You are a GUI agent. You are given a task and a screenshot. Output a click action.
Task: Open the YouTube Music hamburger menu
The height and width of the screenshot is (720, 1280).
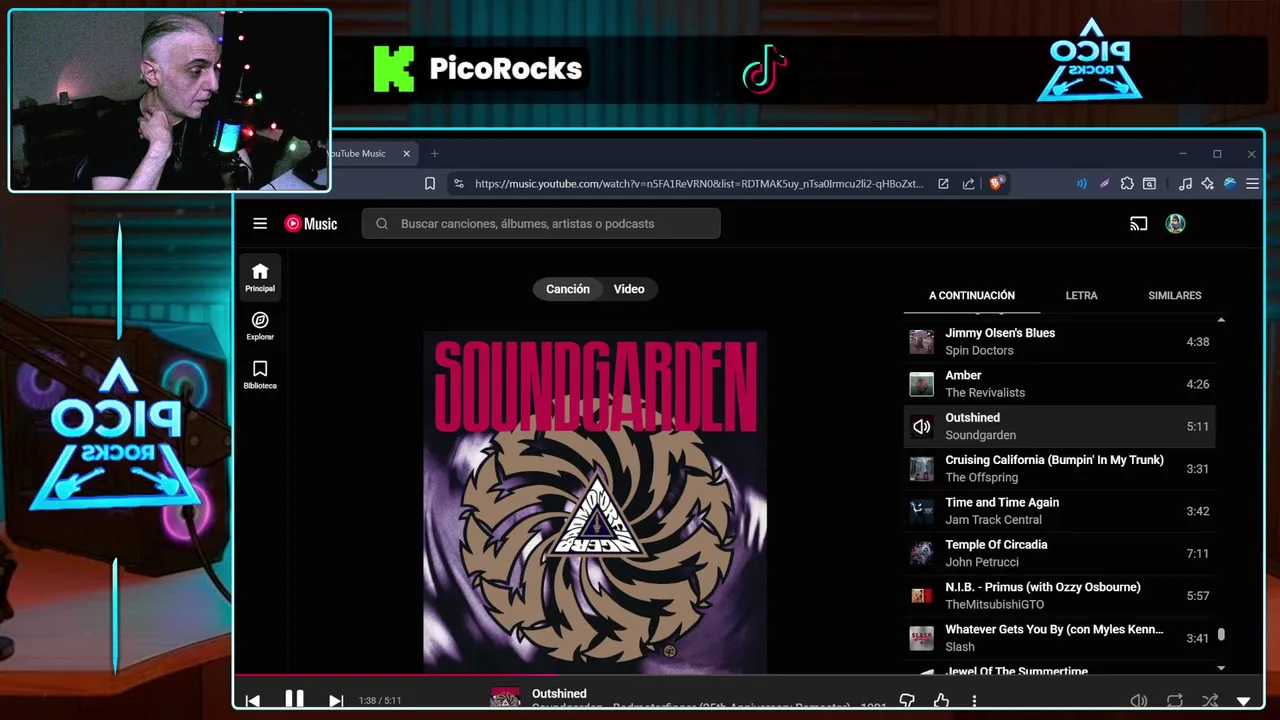[260, 224]
